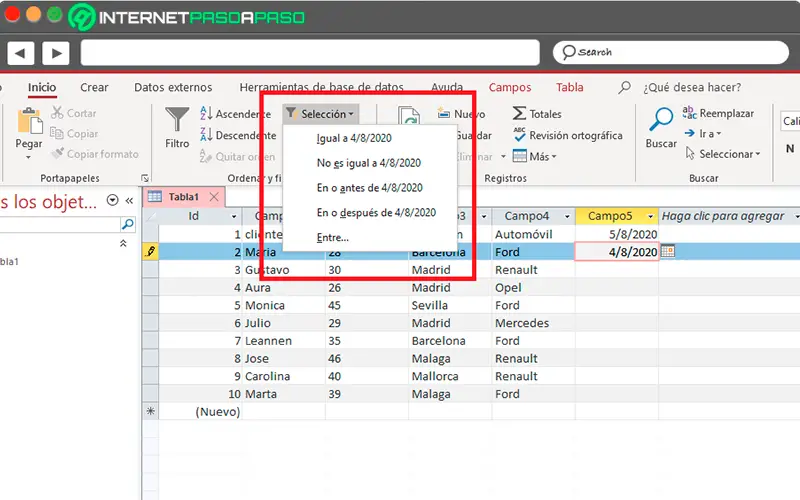Choose No es igual a 4/8/2020
The width and height of the screenshot is (800, 500).
click(x=369, y=163)
